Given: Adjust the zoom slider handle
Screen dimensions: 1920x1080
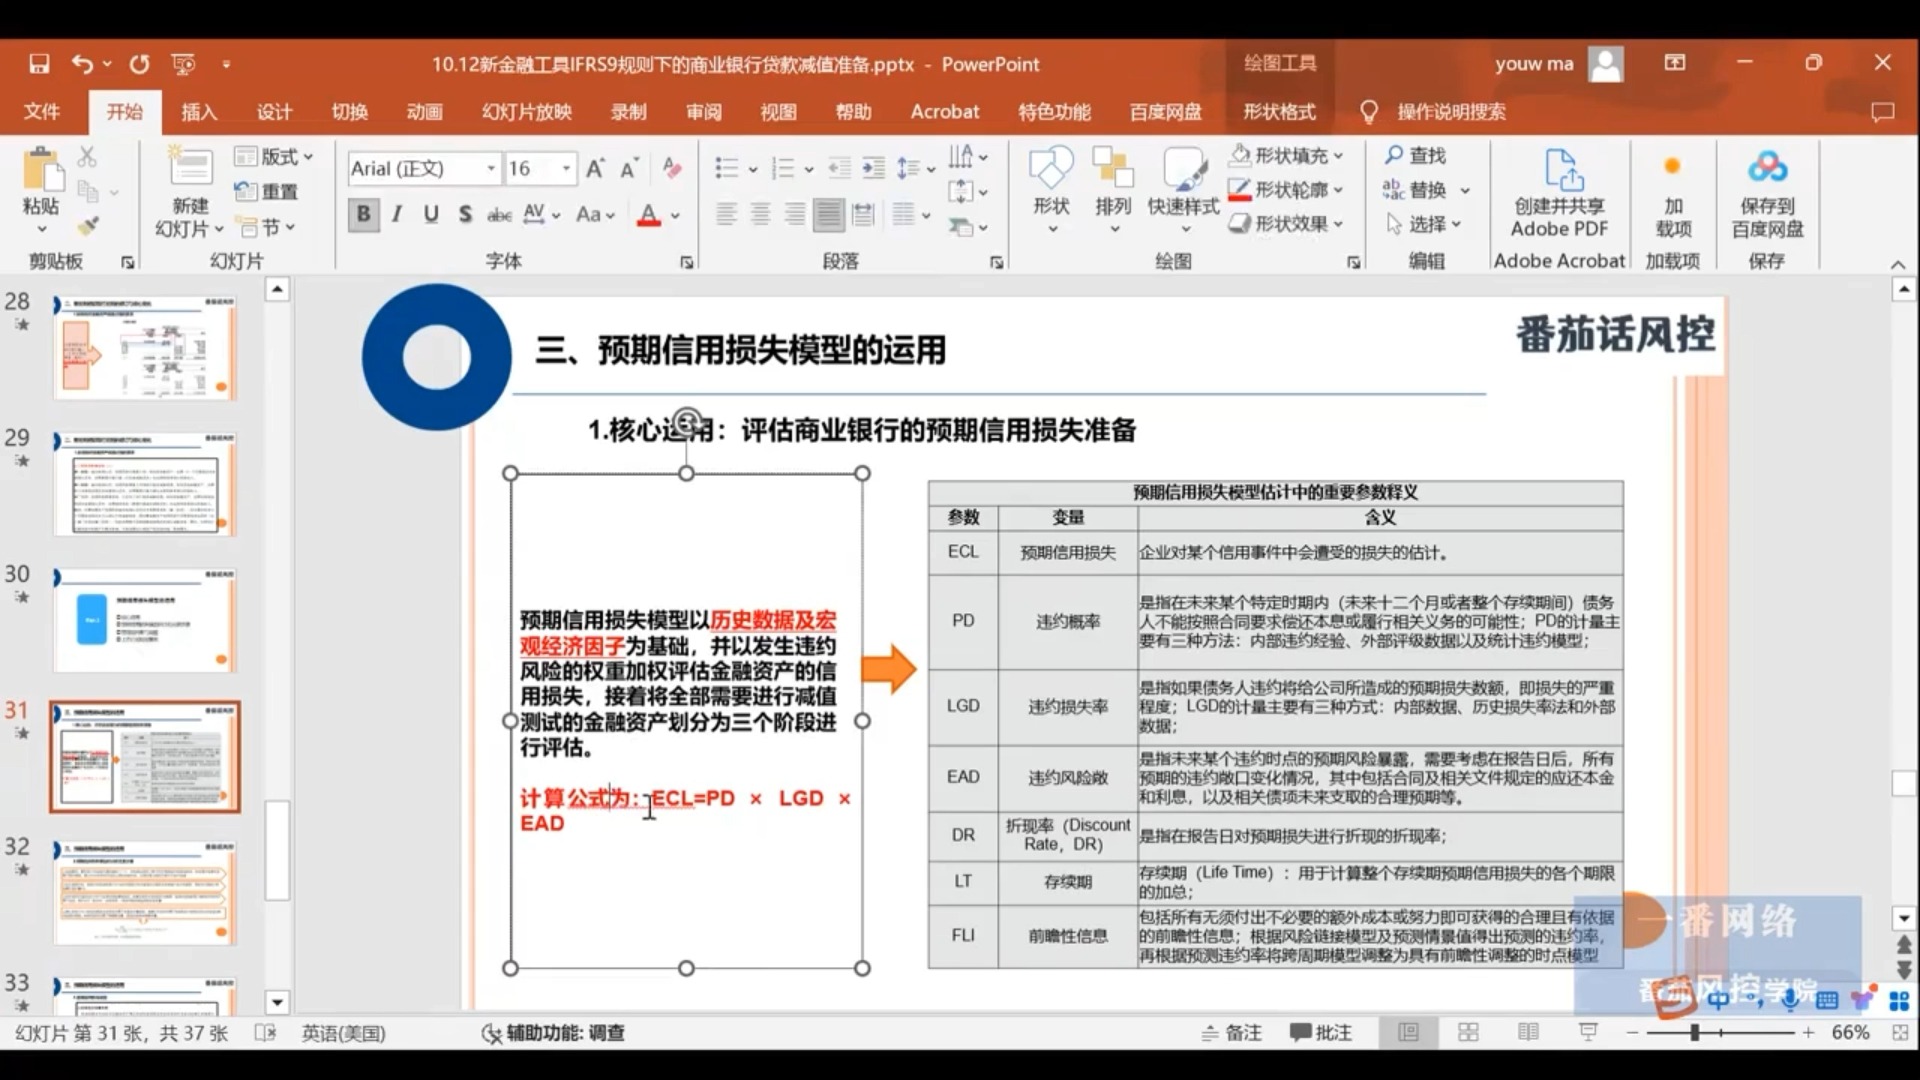Looking at the screenshot, I should 1695,1032.
